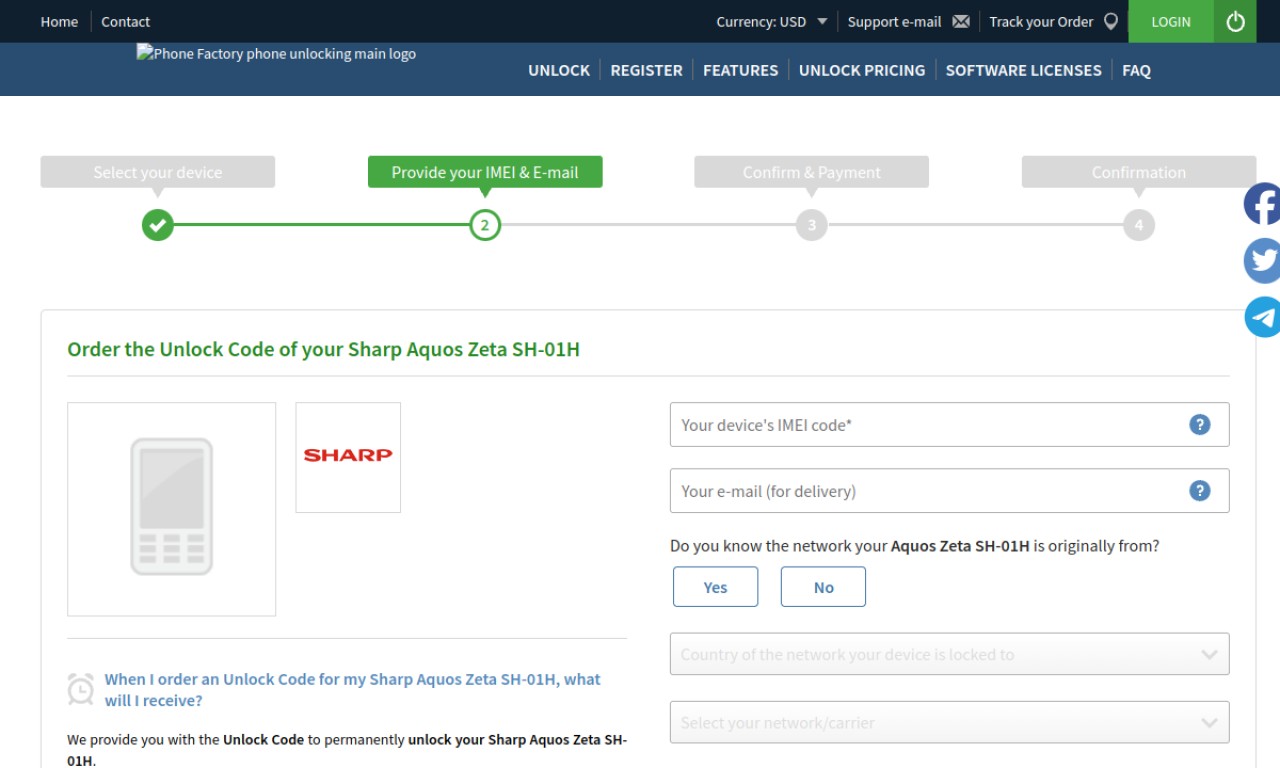The height and width of the screenshot is (768, 1280).
Task: Open the FEATURES menu item
Action: point(740,70)
